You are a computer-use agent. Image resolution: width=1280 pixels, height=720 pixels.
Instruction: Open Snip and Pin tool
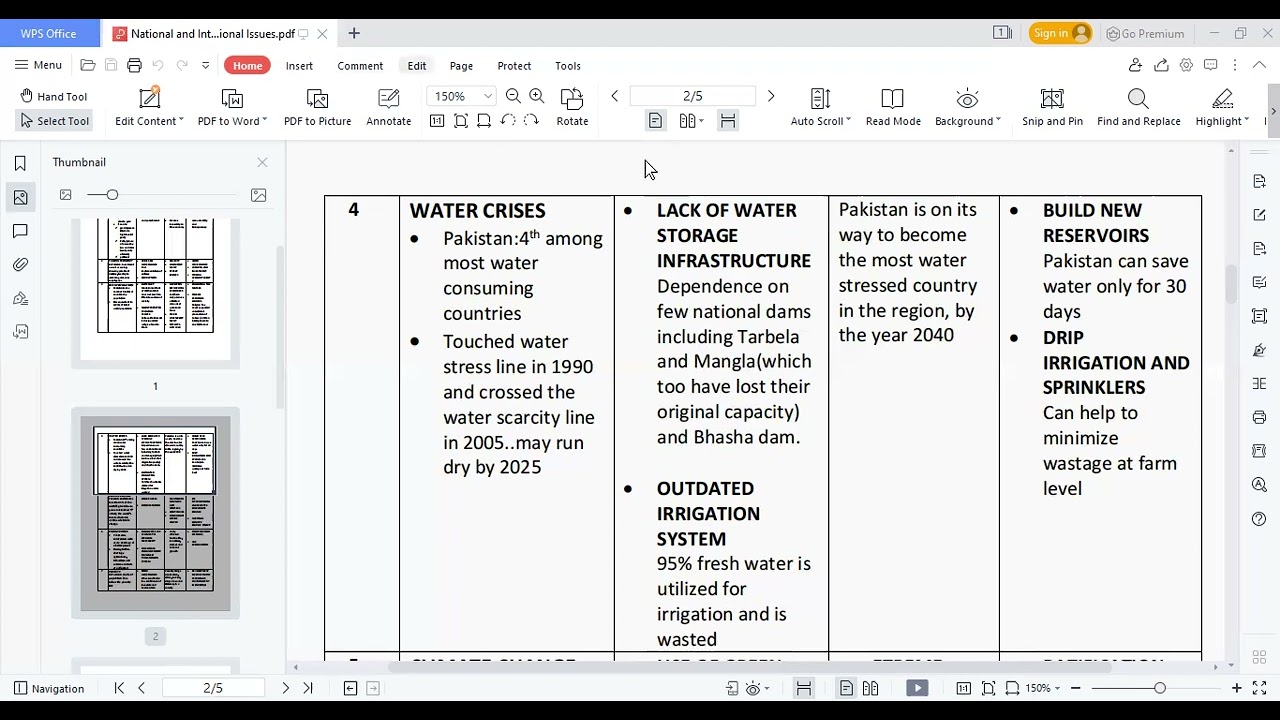1052,107
